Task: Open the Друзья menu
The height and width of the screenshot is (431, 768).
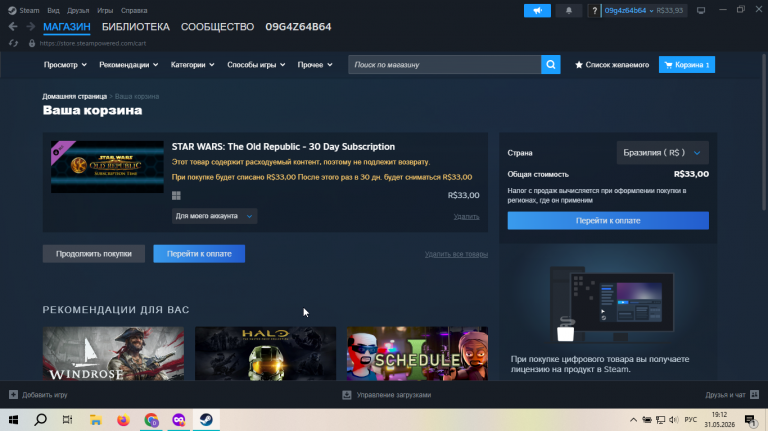Action: [78, 10]
